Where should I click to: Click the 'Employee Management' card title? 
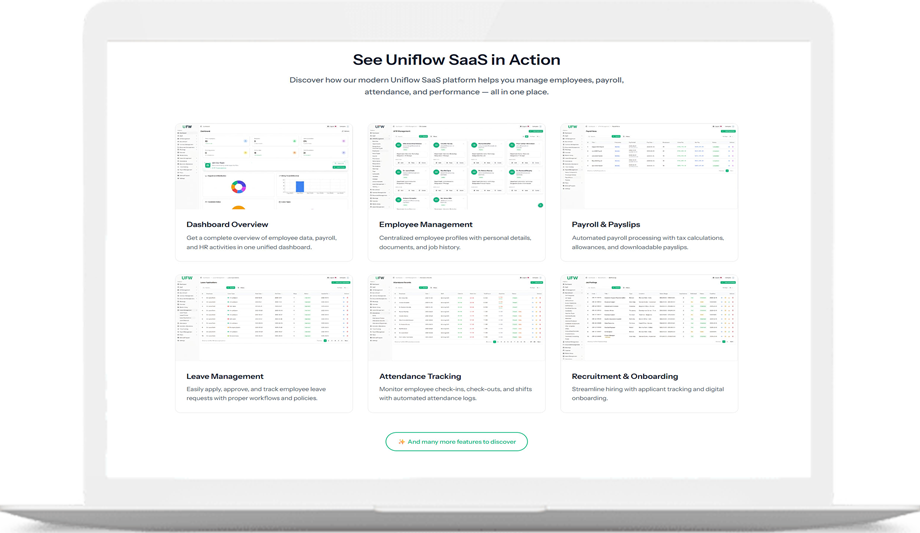[x=425, y=224]
